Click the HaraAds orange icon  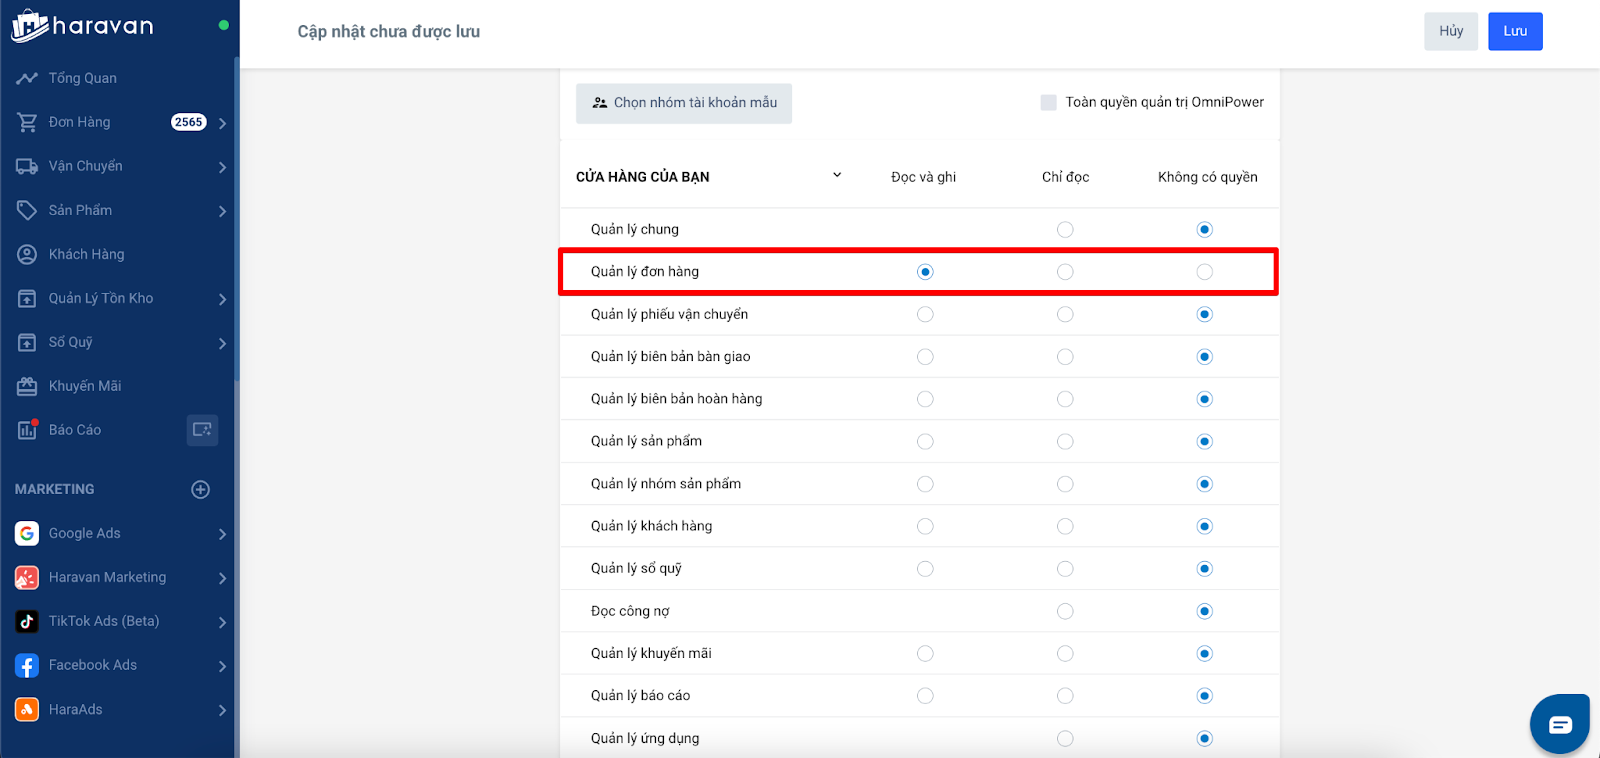point(27,710)
